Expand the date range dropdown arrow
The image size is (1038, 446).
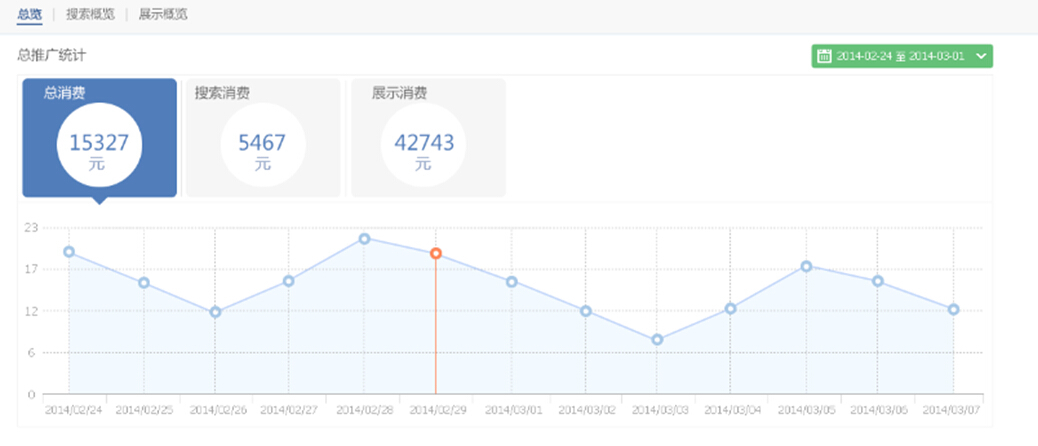[x=980, y=56]
